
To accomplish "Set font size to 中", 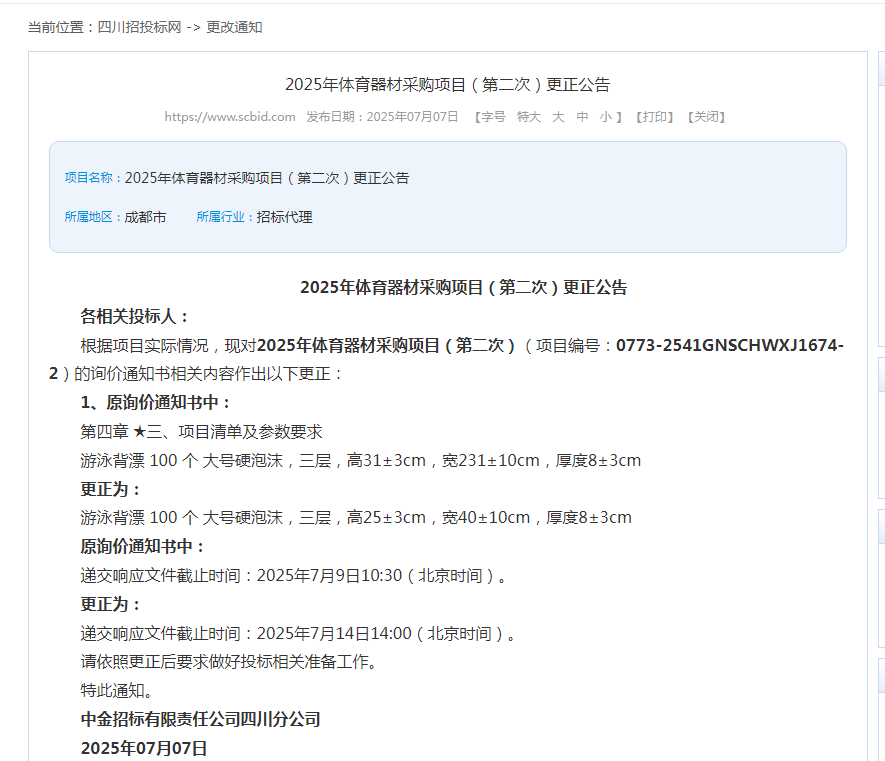I will 582,117.
